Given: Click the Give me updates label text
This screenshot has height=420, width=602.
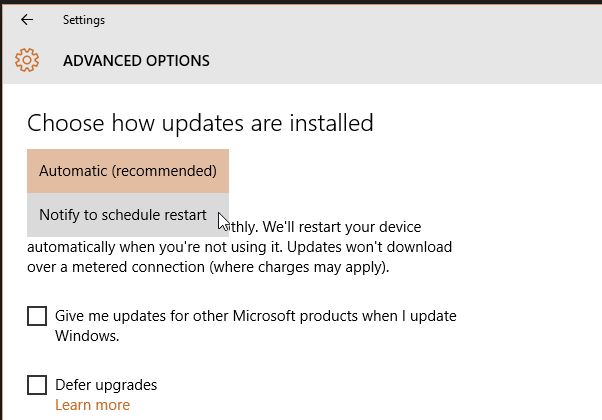Looking at the screenshot, I should pos(255,316).
